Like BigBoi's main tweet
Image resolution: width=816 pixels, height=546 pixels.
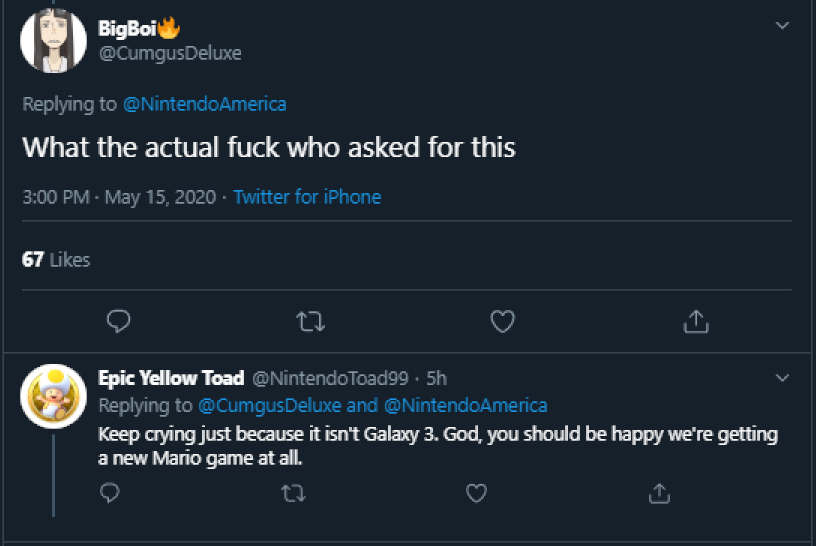tap(503, 321)
